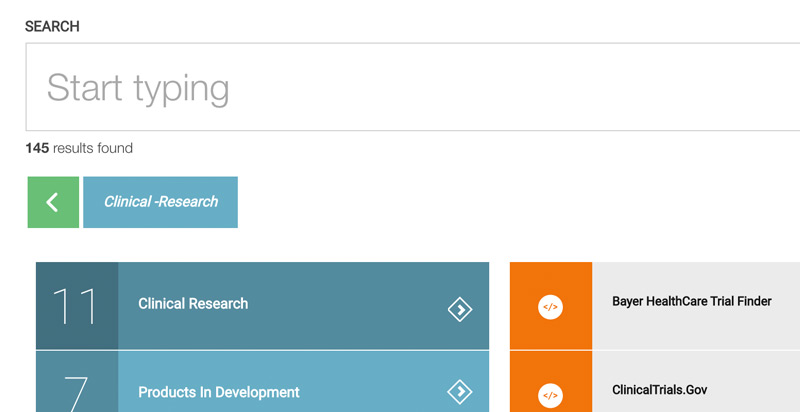The width and height of the screenshot is (800, 412).
Task: Click the orange code icon beside Bayer HealthCare Trial Finder
Action: point(550,306)
